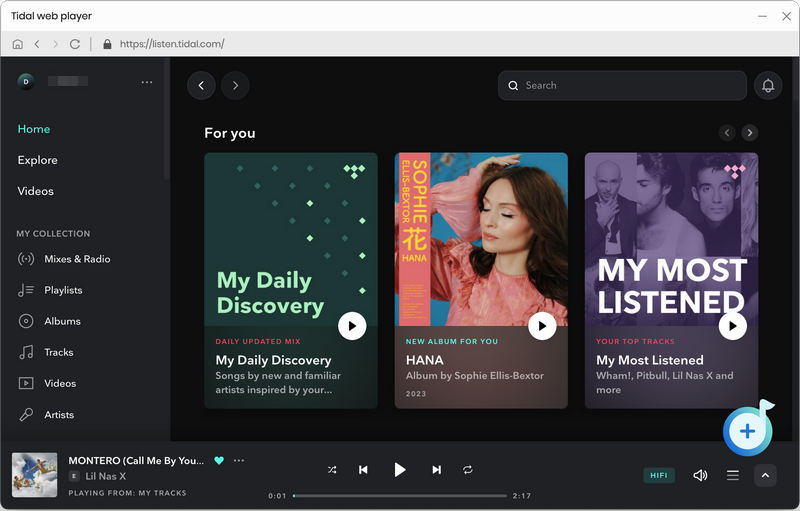Skip to previous track

(363, 470)
